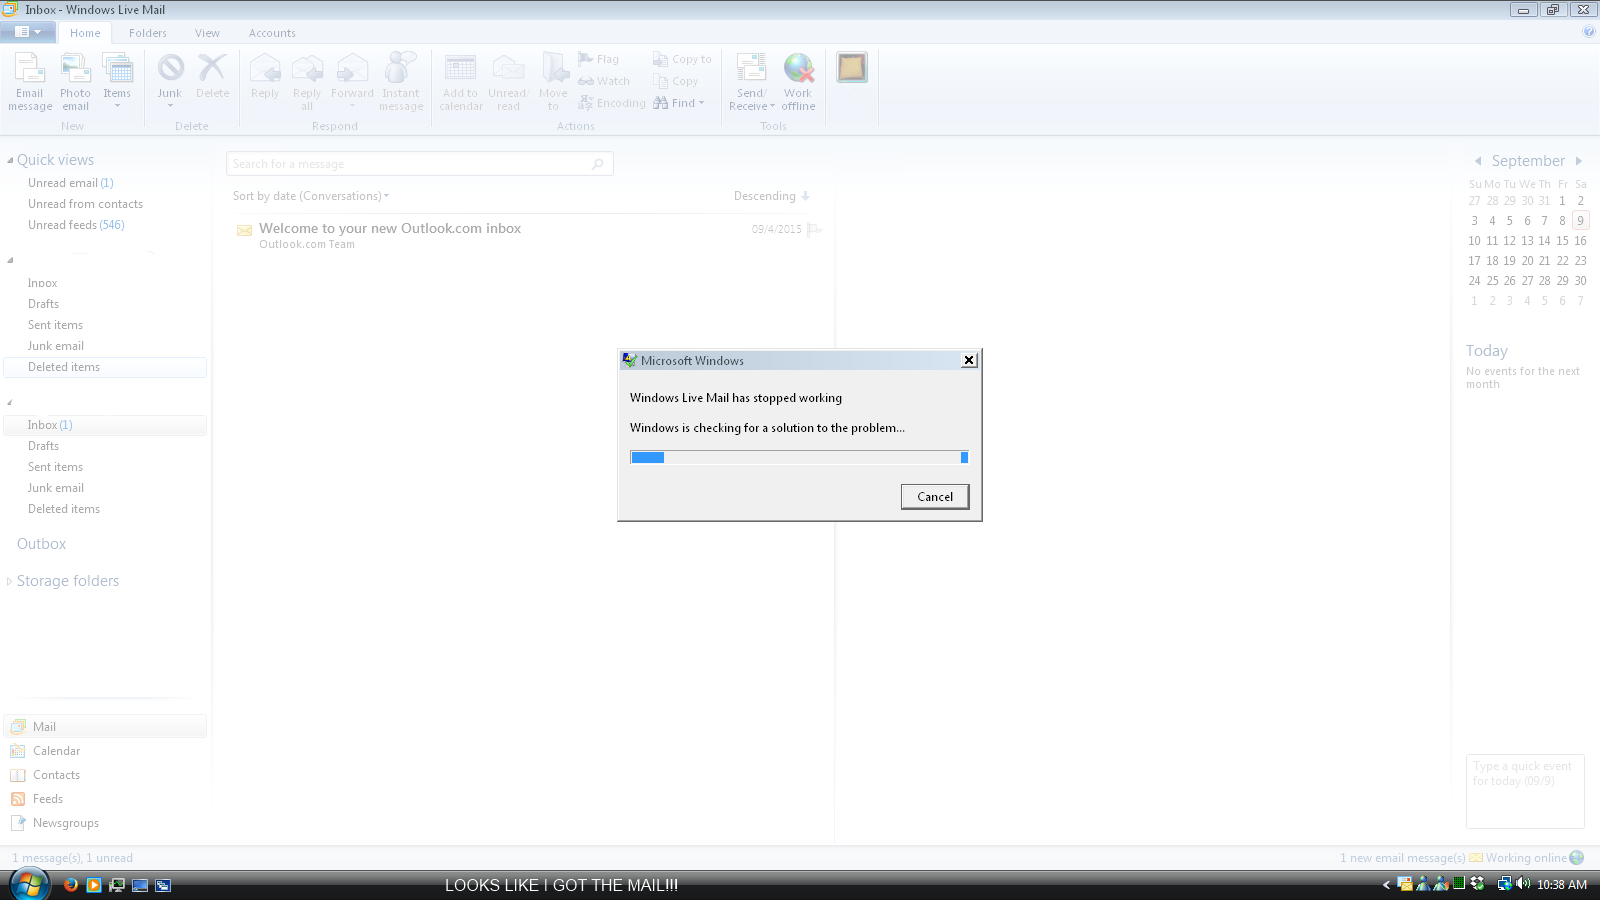This screenshot has width=1600, height=900.
Task: Open the Accounts ribbon tab
Action: point(272,33)
